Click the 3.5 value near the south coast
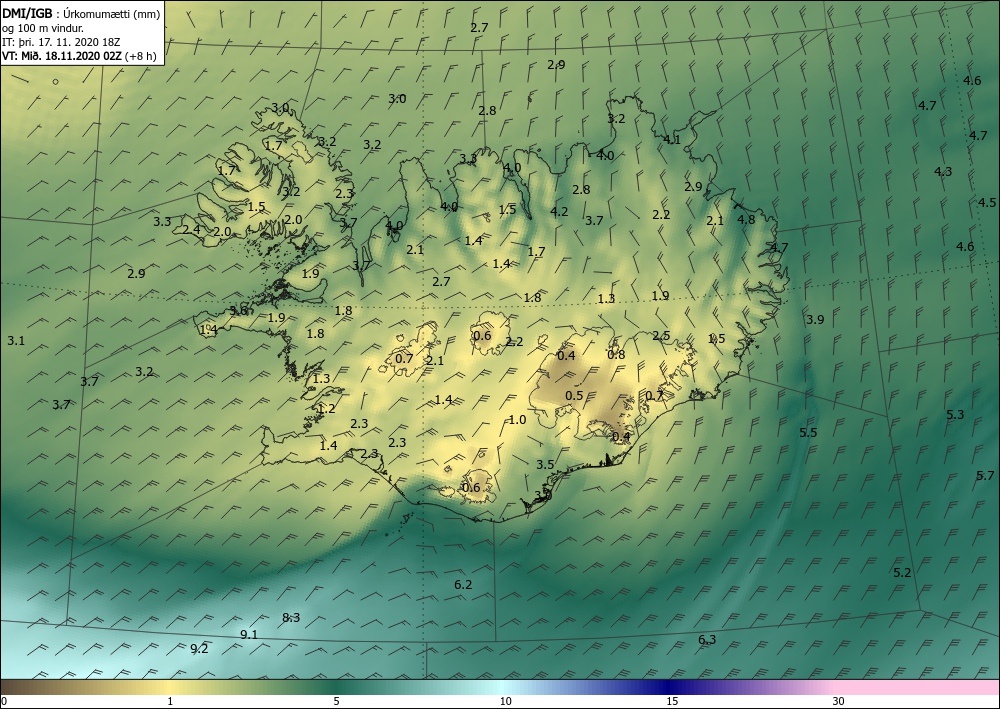 click(545, 464)
